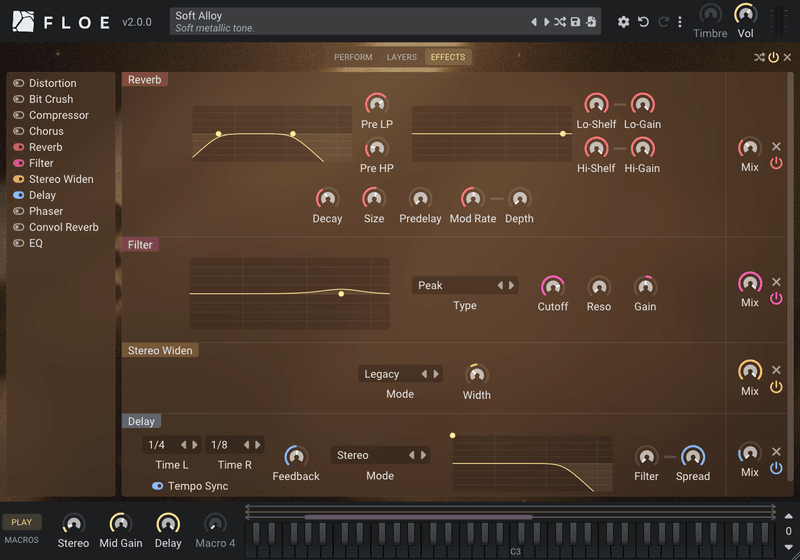Screen dimensions: 800x560
Task: Select the EFFECTS tab
Action: (448, 57)
